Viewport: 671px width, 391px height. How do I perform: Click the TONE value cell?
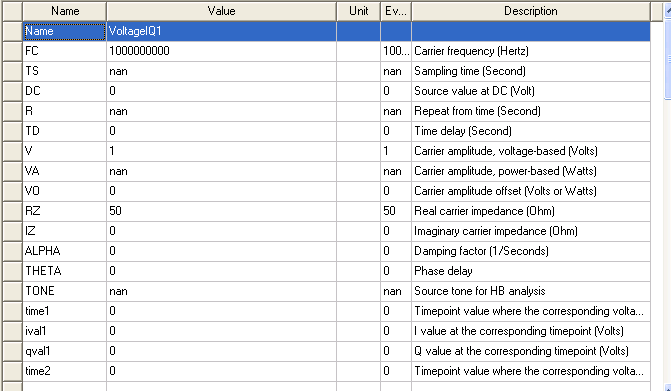pyautogui.click(x=221, y=291)
